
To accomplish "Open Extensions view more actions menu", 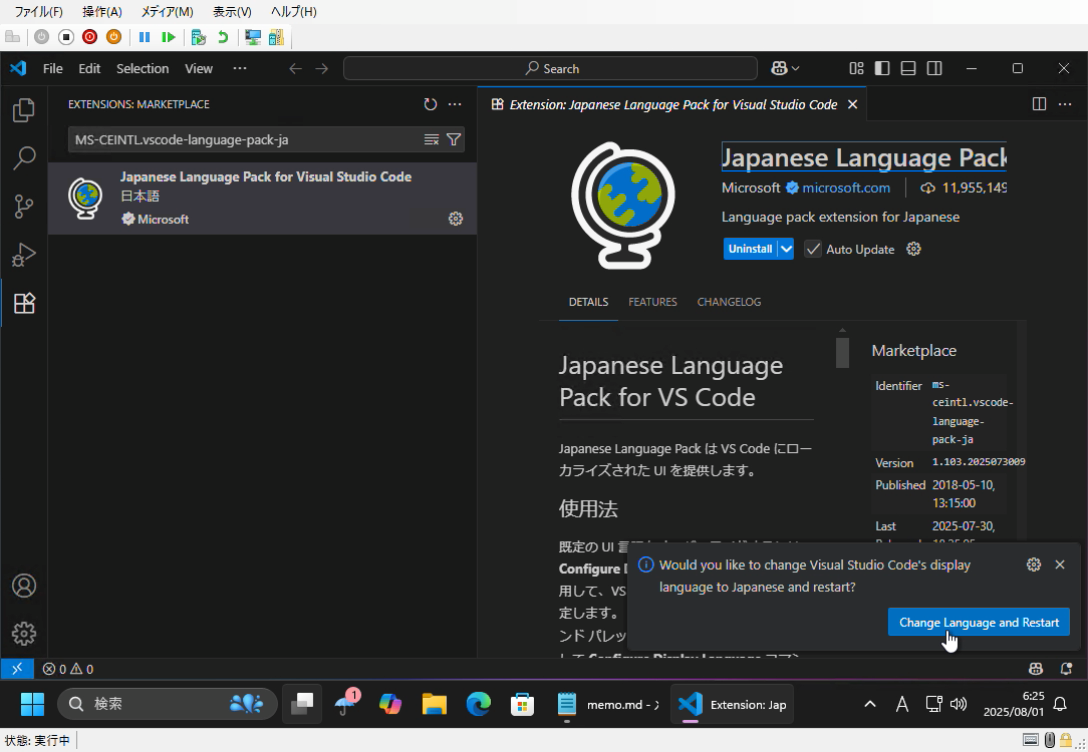I will pyautogui.click(x=454, y=104).
